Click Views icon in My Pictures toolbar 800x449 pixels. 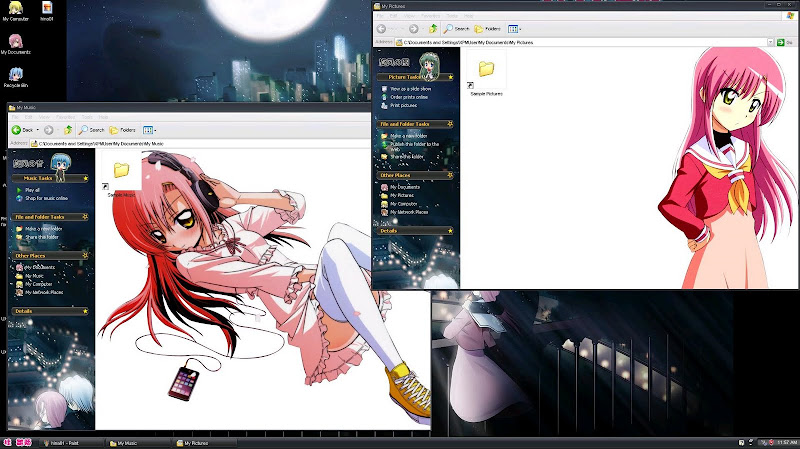pos(513,29)
